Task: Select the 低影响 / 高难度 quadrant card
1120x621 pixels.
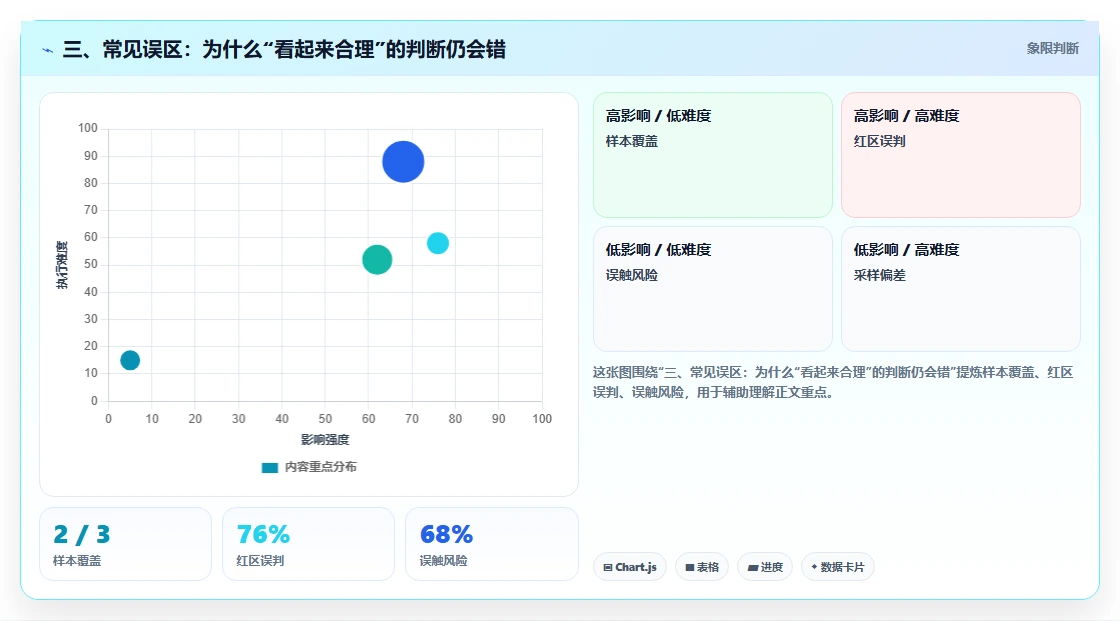Action: (x=960, y=289)
